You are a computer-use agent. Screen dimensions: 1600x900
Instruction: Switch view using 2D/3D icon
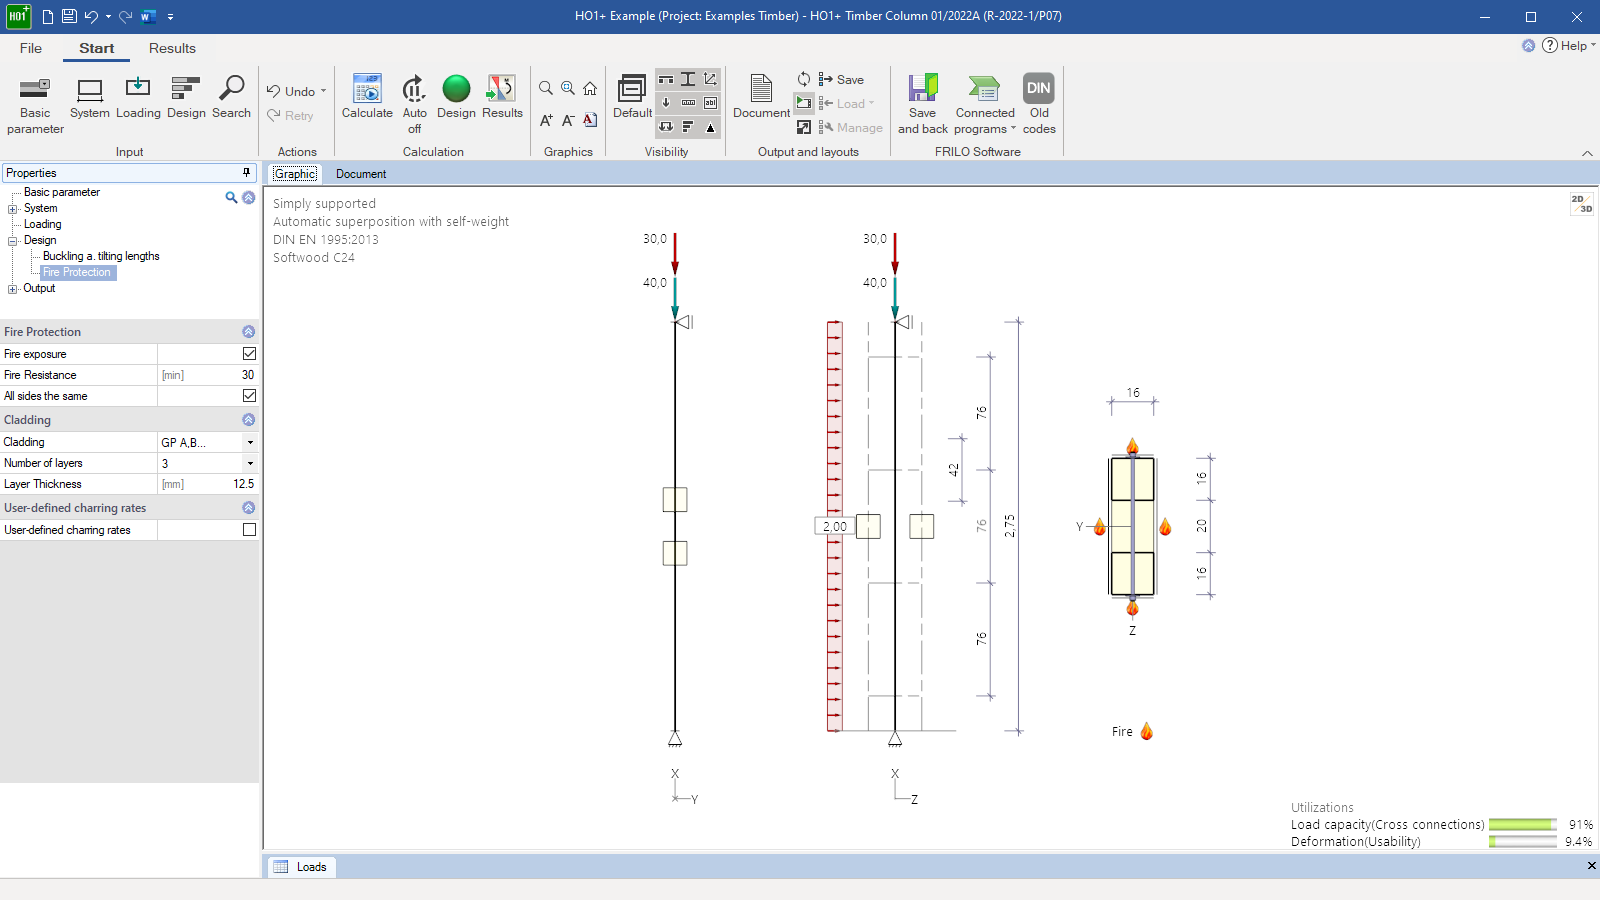1581,204
